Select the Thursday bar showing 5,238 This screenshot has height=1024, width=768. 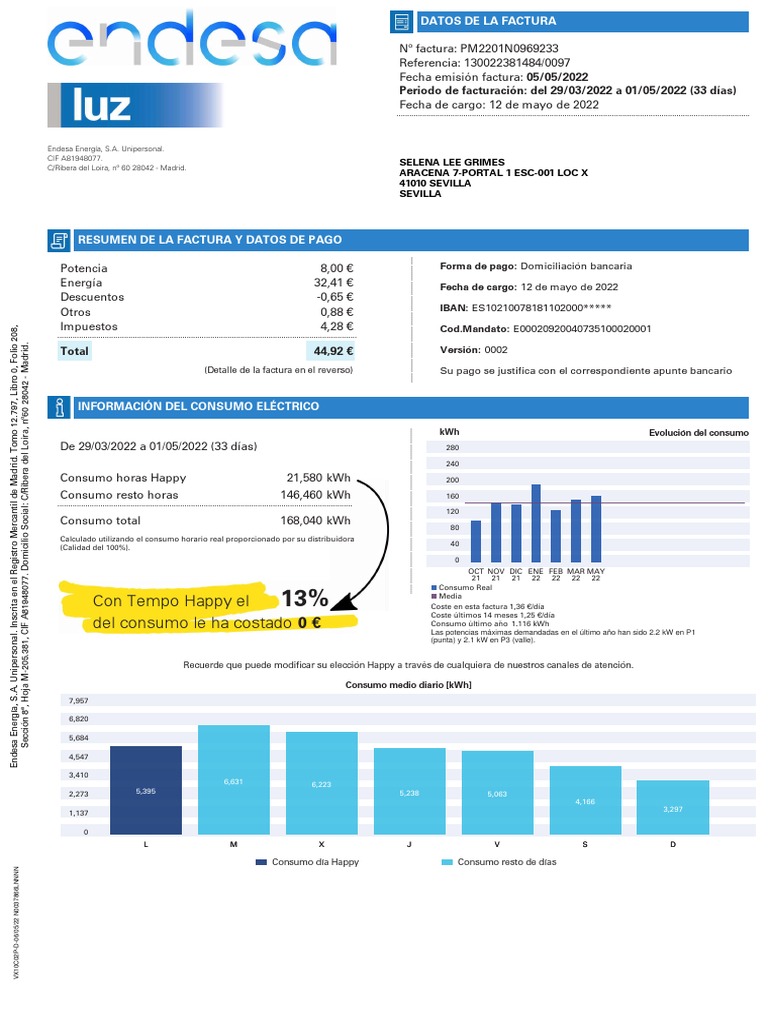point(409,792)
